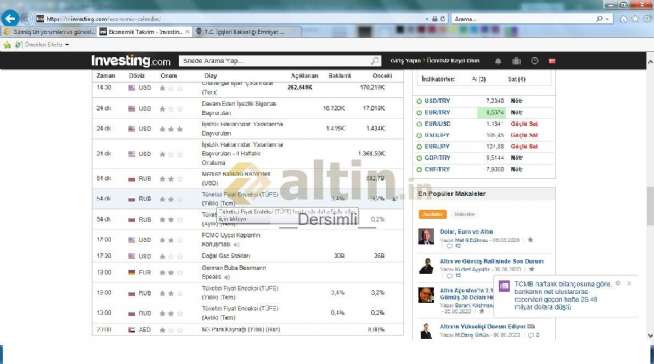Image resolution: width=654 pixels, height=364 pixels.
Task: Open the Turkish flag language selector
Action: (x=552, y=61)
